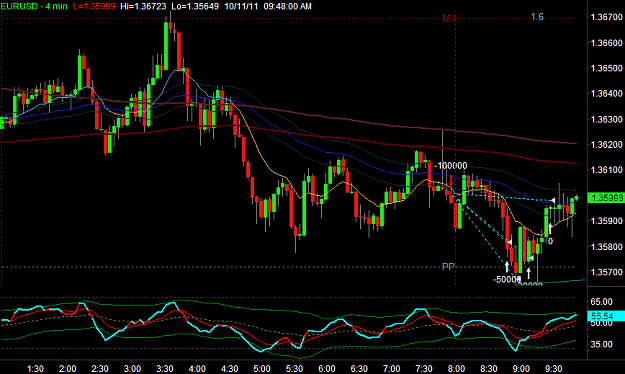
Task: Click the 6:00 time axis label
Action: (x=326, y=368)
